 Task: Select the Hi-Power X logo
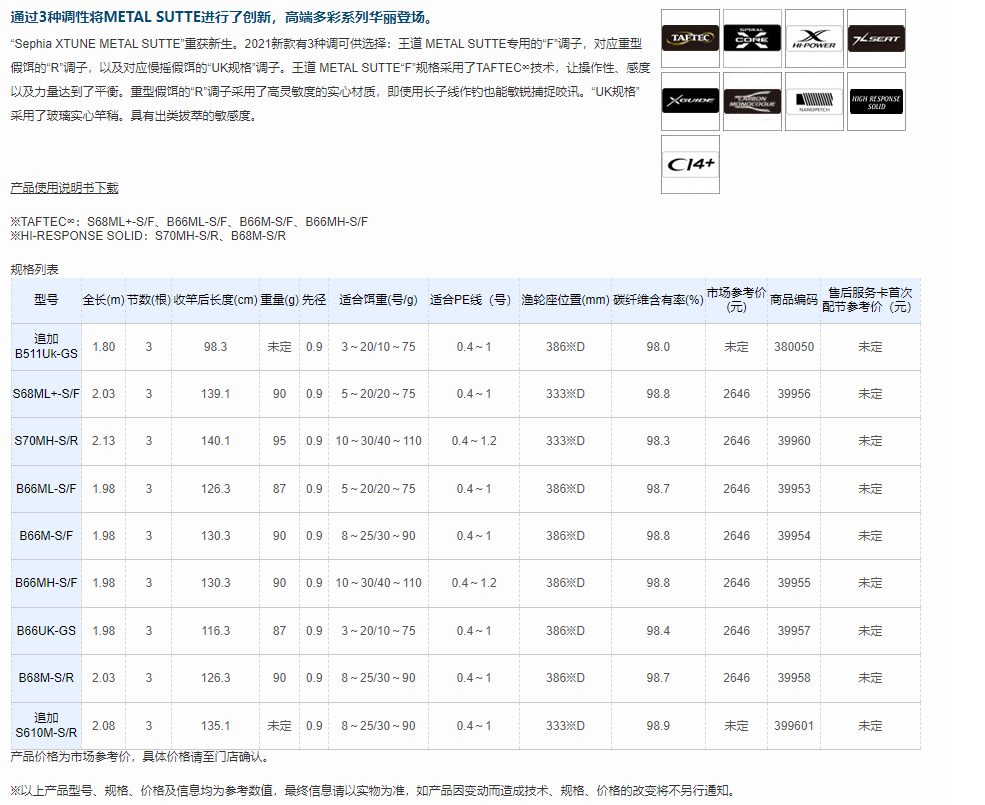pos(814,38)
